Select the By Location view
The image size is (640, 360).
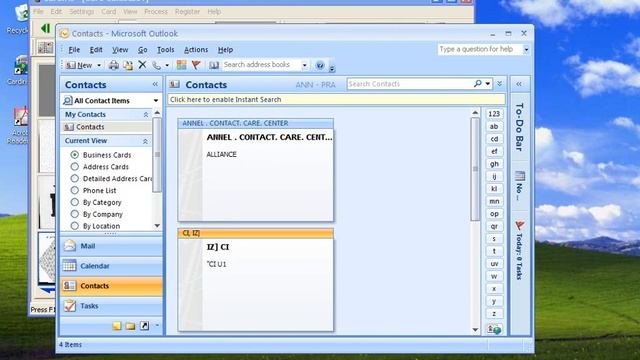click(96, 226)
